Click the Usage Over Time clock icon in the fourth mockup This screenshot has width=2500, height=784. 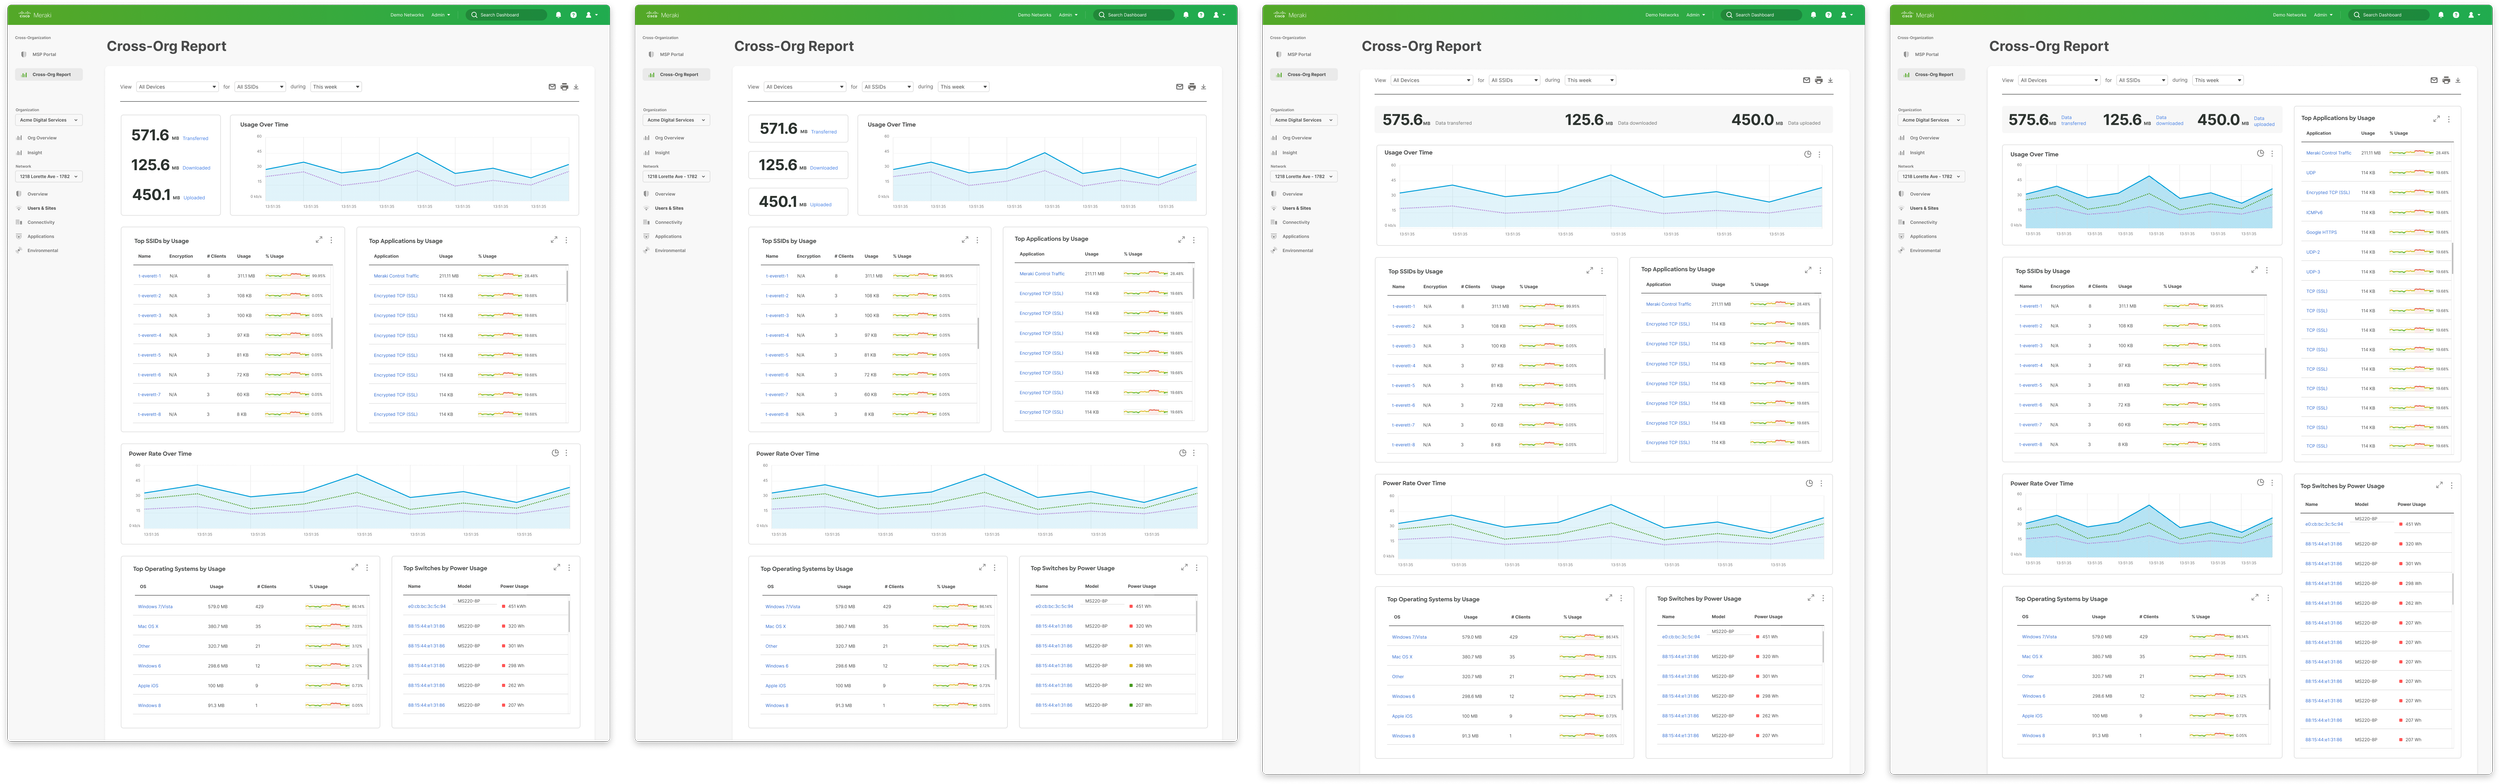(x=2260, y=154)
